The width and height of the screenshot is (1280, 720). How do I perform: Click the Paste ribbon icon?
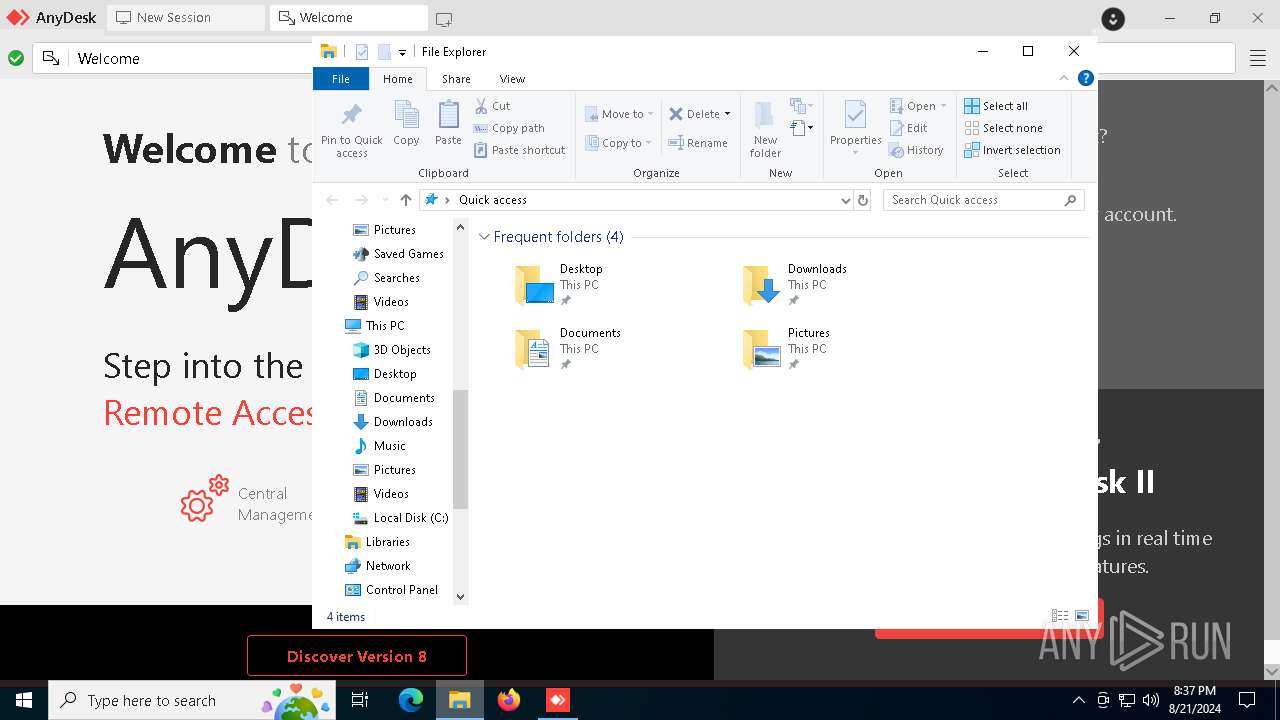(448, 123)
